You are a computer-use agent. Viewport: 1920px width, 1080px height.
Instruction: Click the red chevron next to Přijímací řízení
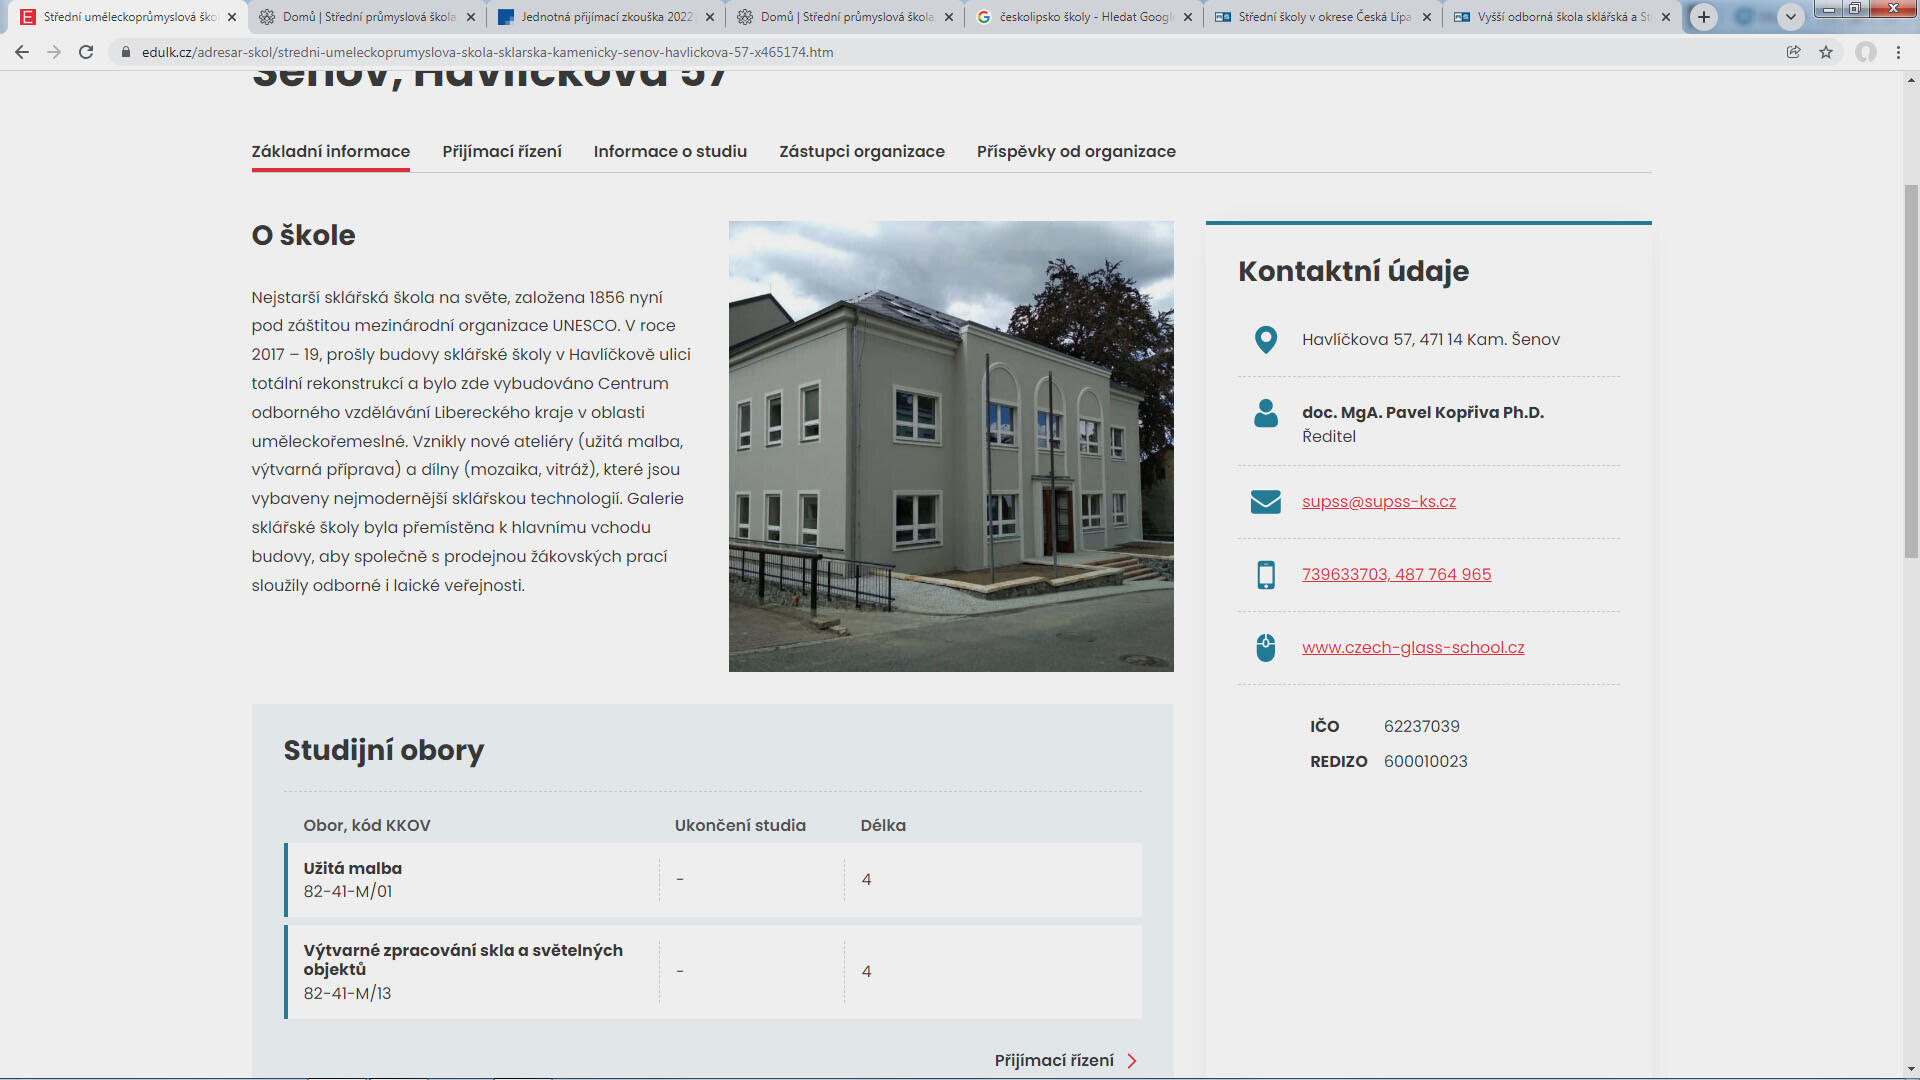click(1132, 1061)
